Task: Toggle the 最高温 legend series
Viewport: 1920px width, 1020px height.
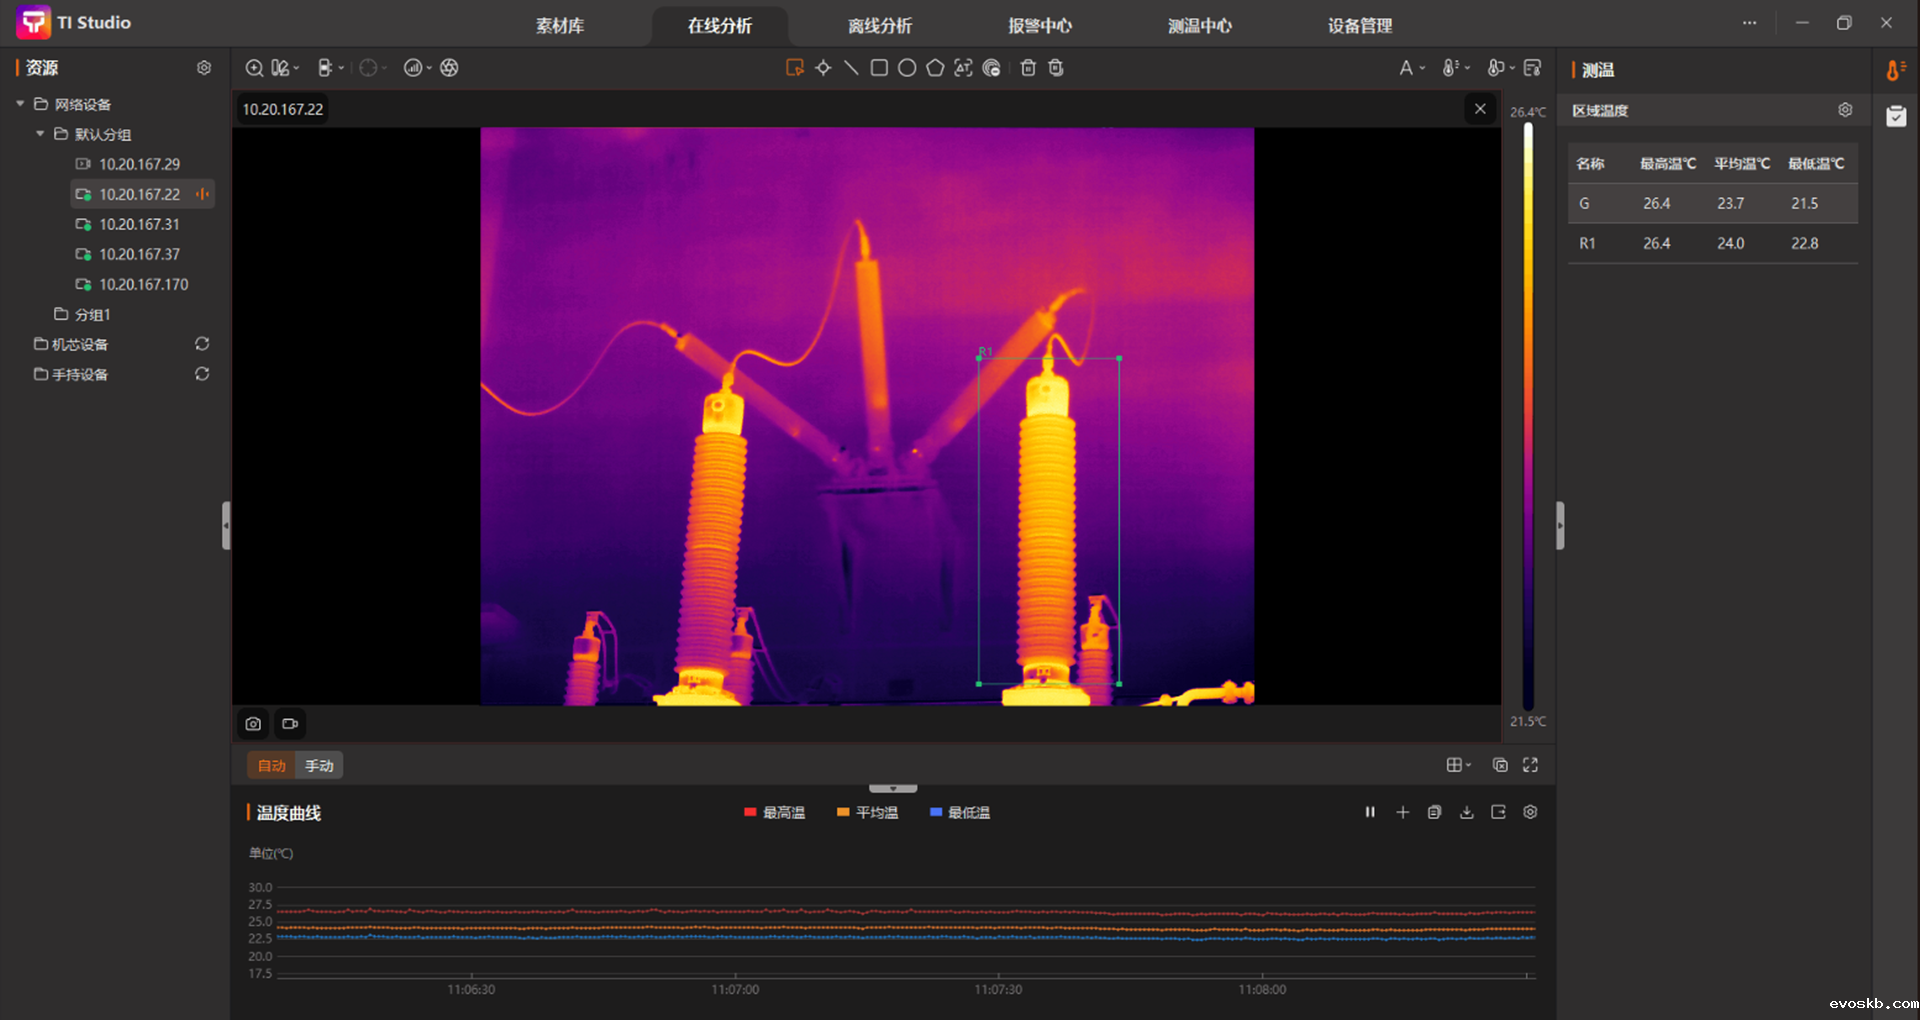Action: click(774, 813)
